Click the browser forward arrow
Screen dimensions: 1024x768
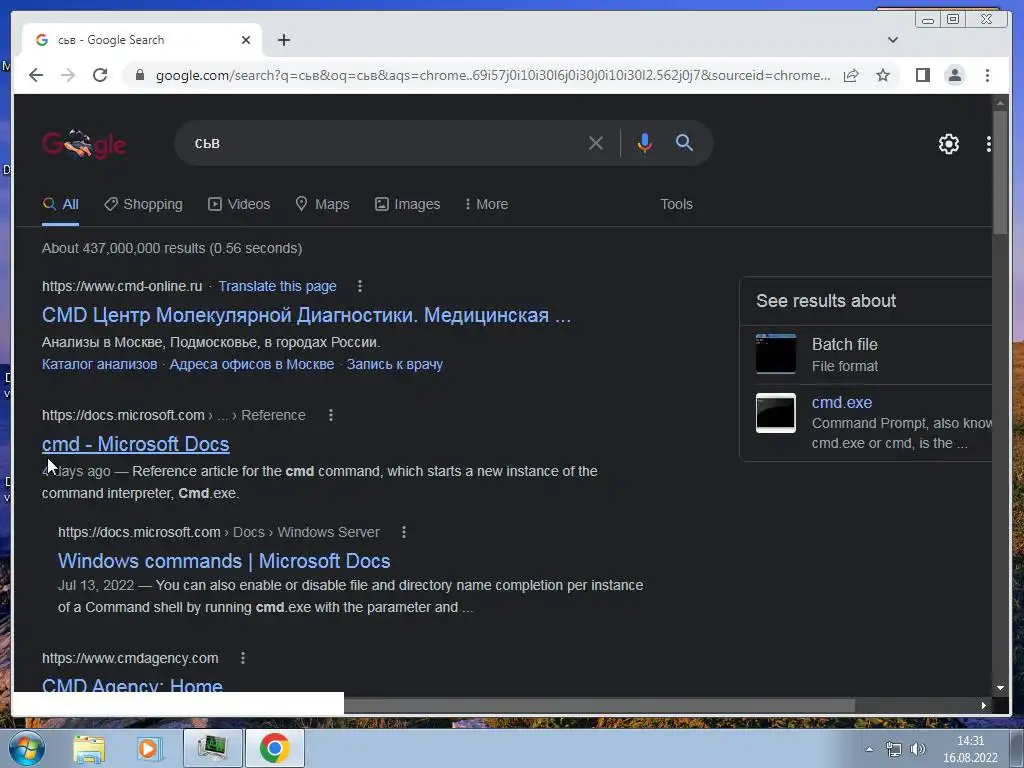point(68,75)
